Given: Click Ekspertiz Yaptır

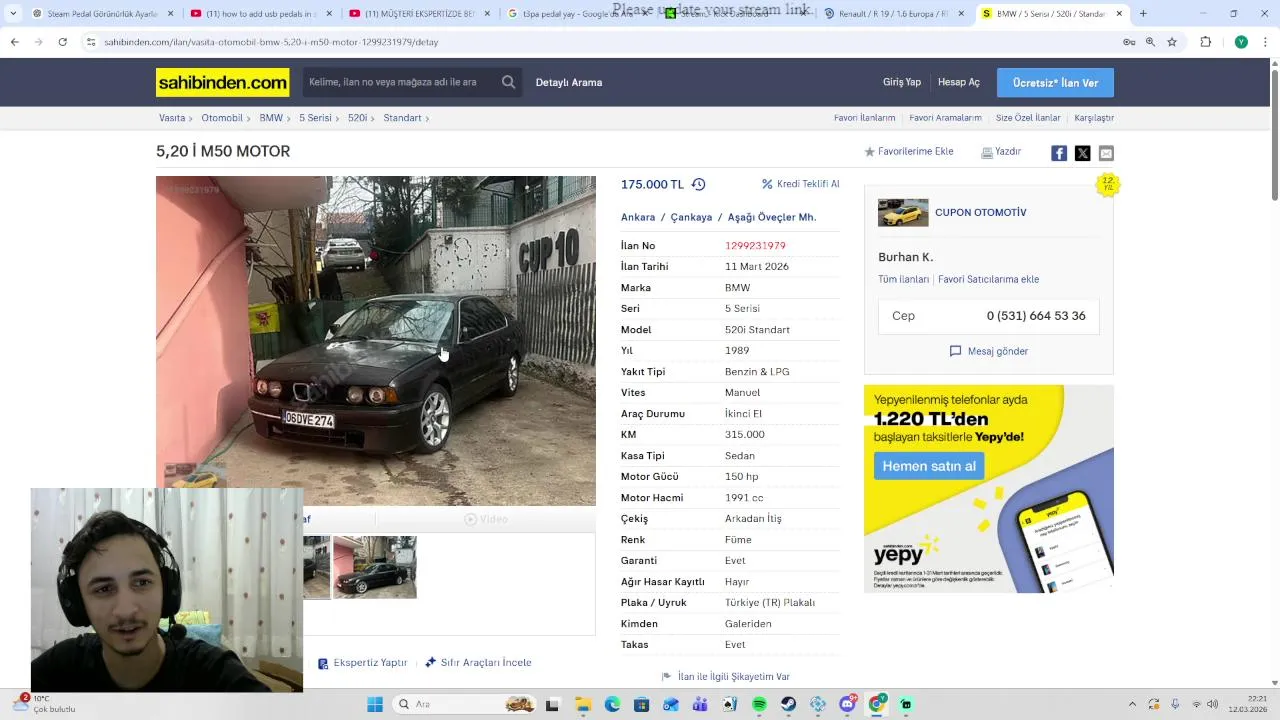Looking at the screenshot, I should pos(362,662).
